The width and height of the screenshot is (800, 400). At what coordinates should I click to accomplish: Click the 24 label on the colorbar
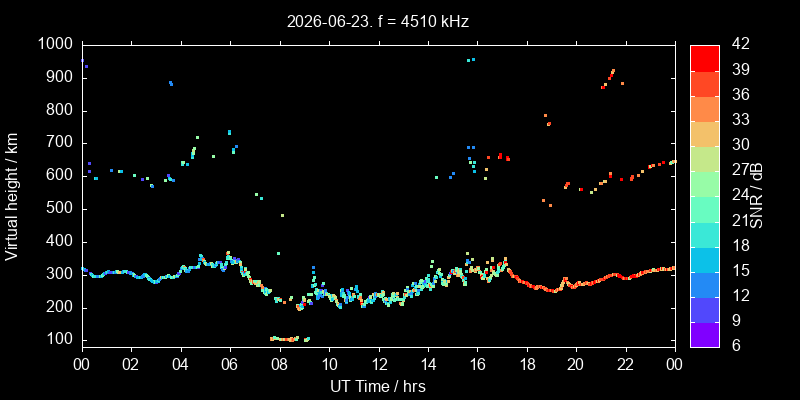coord(737,195)
